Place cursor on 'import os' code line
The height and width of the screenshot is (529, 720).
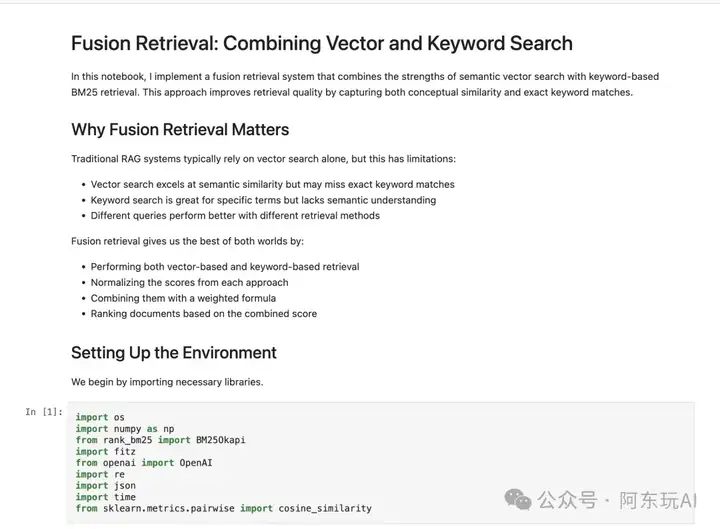coord(100,417)
